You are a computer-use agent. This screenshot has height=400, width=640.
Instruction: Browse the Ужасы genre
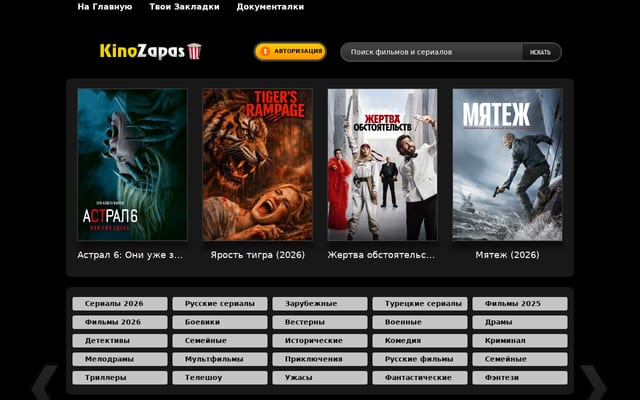(320, 378)
